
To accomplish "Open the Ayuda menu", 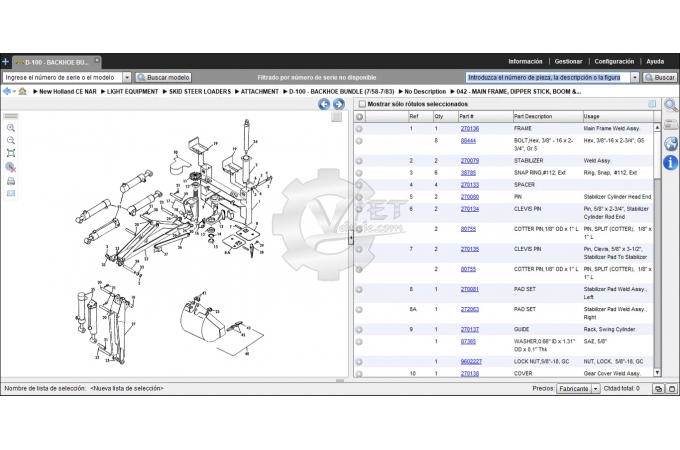I will [655, 62].
